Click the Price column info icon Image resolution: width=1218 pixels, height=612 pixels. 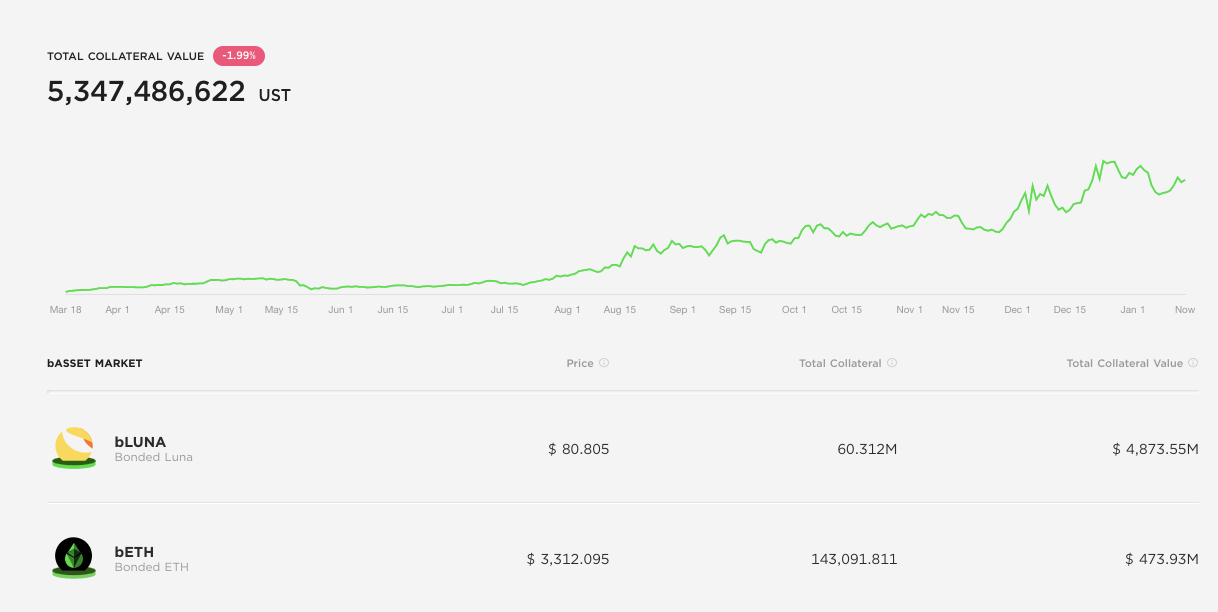pyautogui.click(x=604, y=363)
